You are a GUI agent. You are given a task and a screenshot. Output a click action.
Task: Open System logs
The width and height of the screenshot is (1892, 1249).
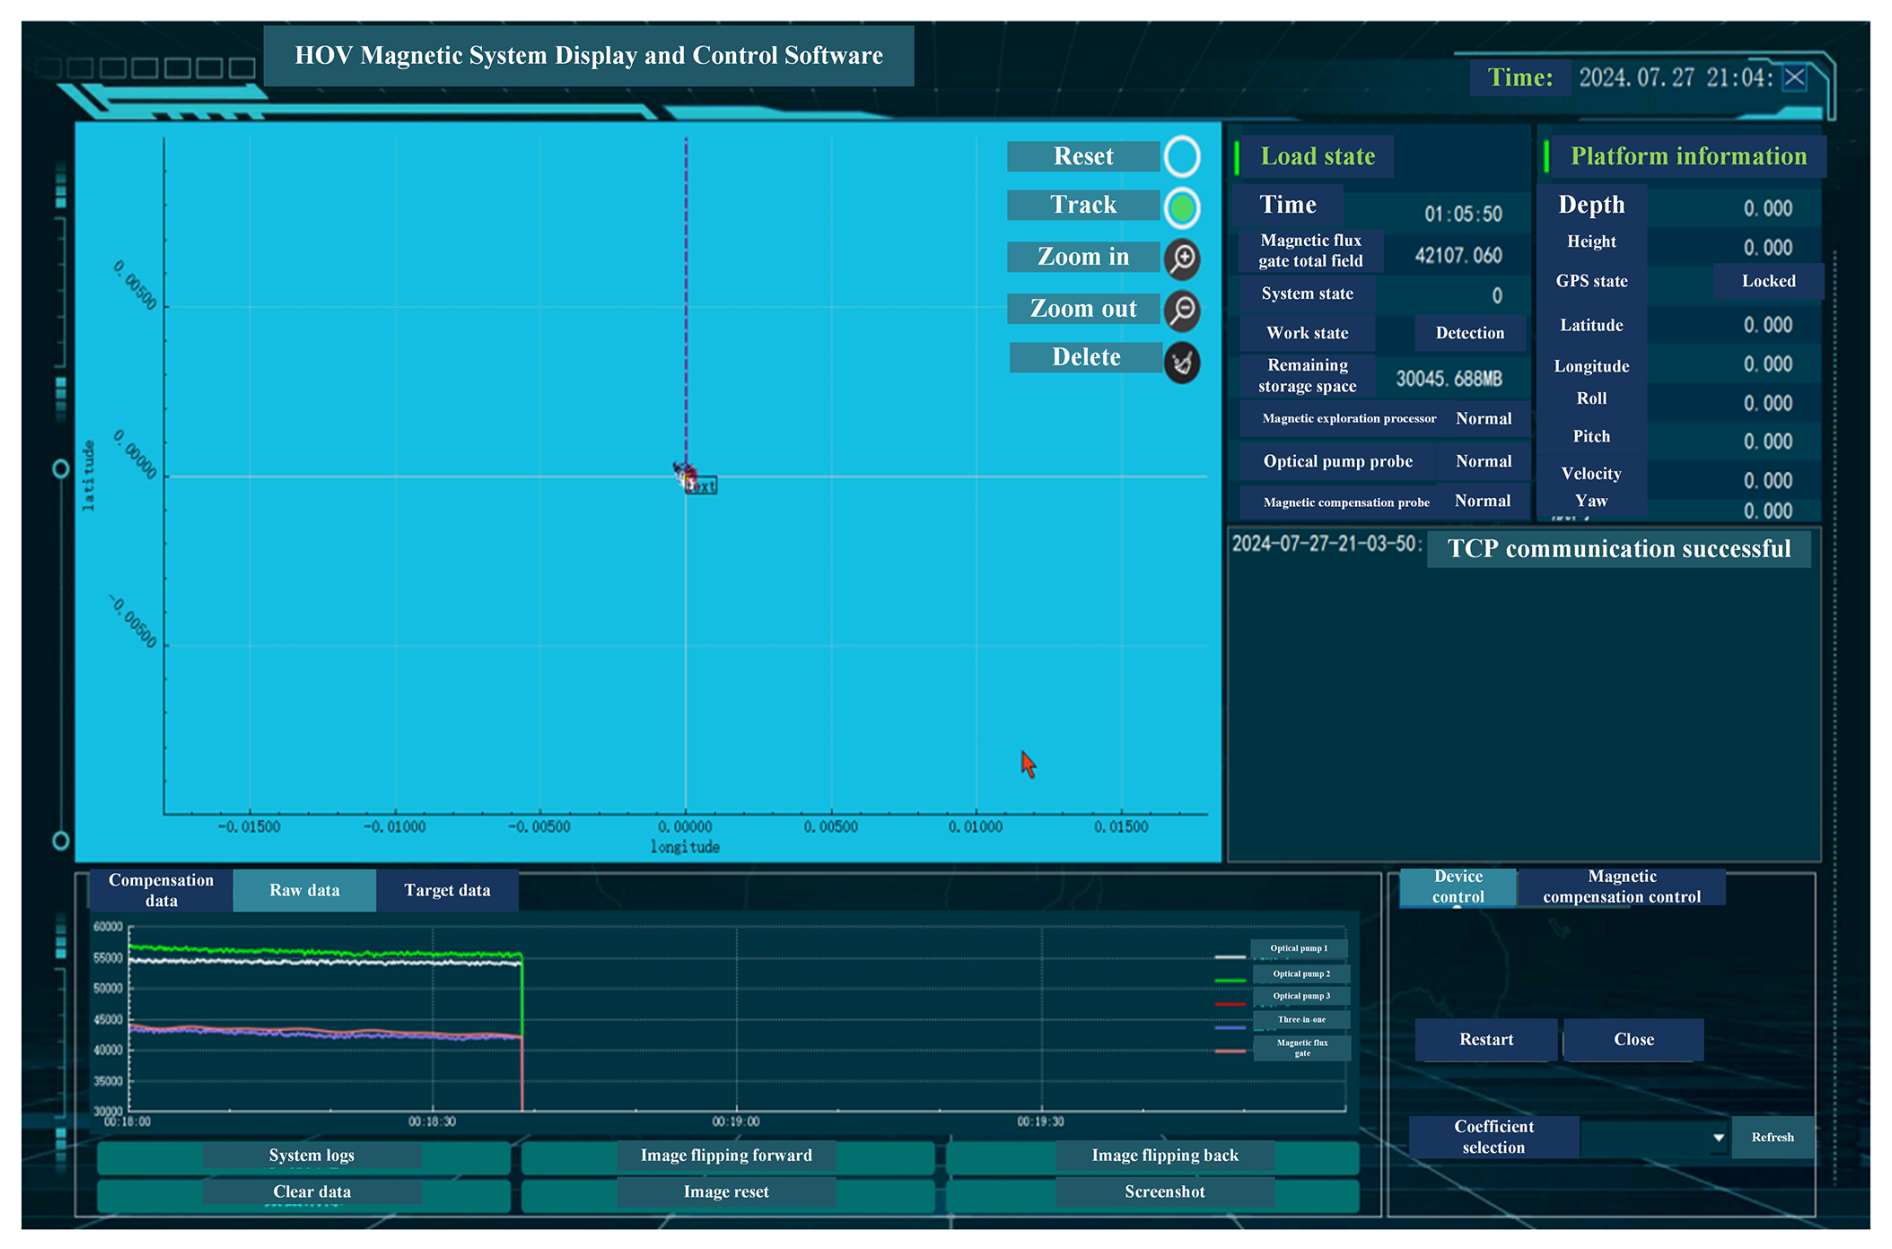tap(311, 1156)
